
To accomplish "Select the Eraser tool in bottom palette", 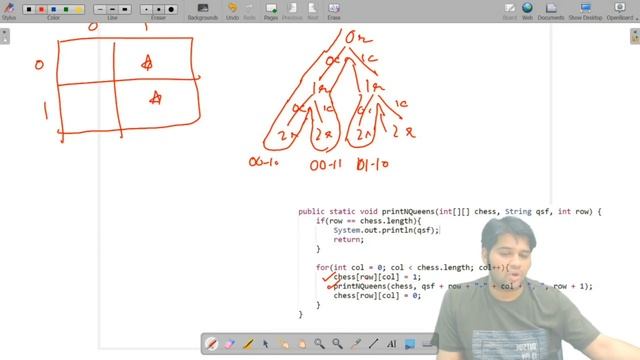I will [x=230, y=344].
